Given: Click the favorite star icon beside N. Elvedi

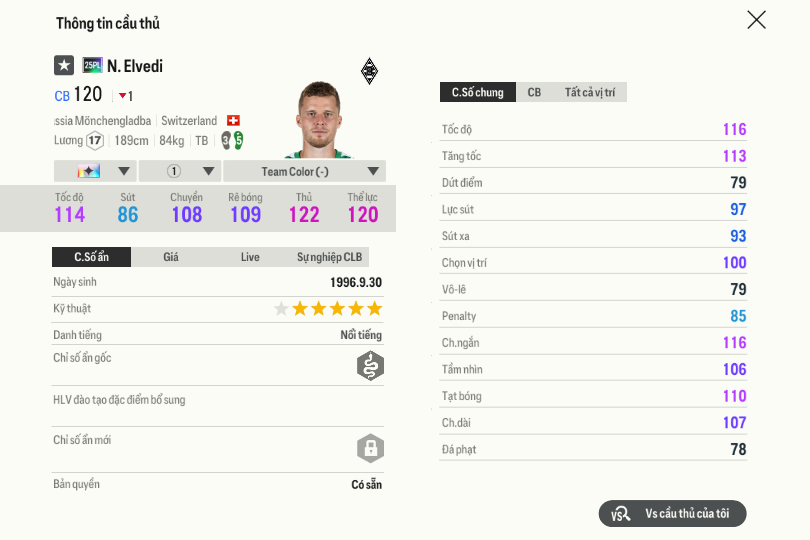Looking at the screenshot, I should (x=64, y=66).
